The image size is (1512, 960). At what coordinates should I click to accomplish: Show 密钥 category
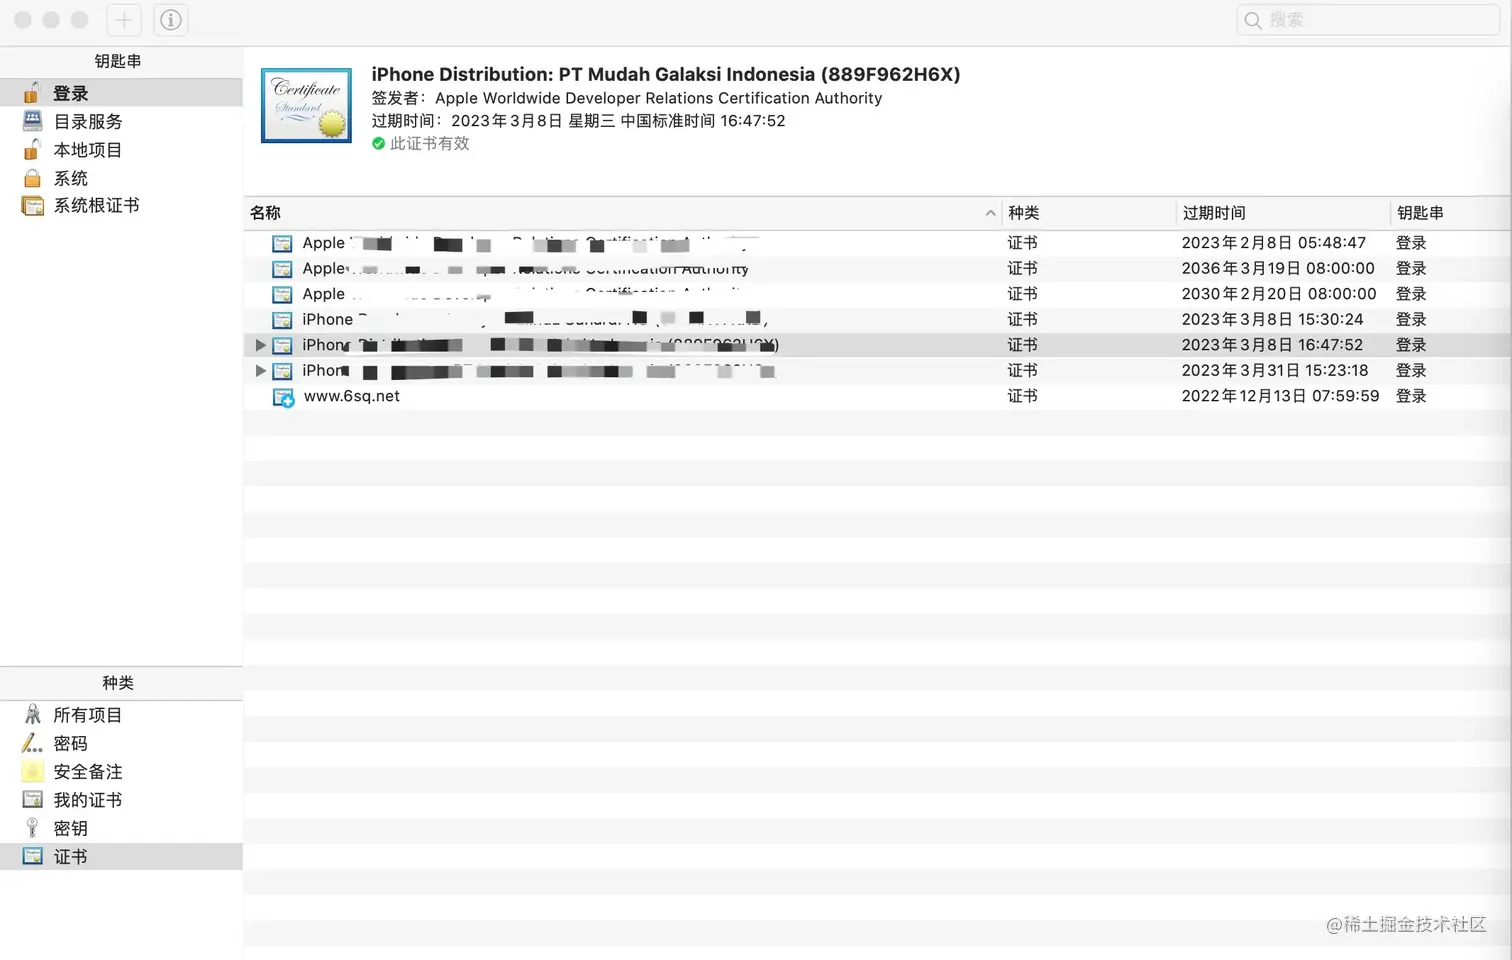coord(121,828)
